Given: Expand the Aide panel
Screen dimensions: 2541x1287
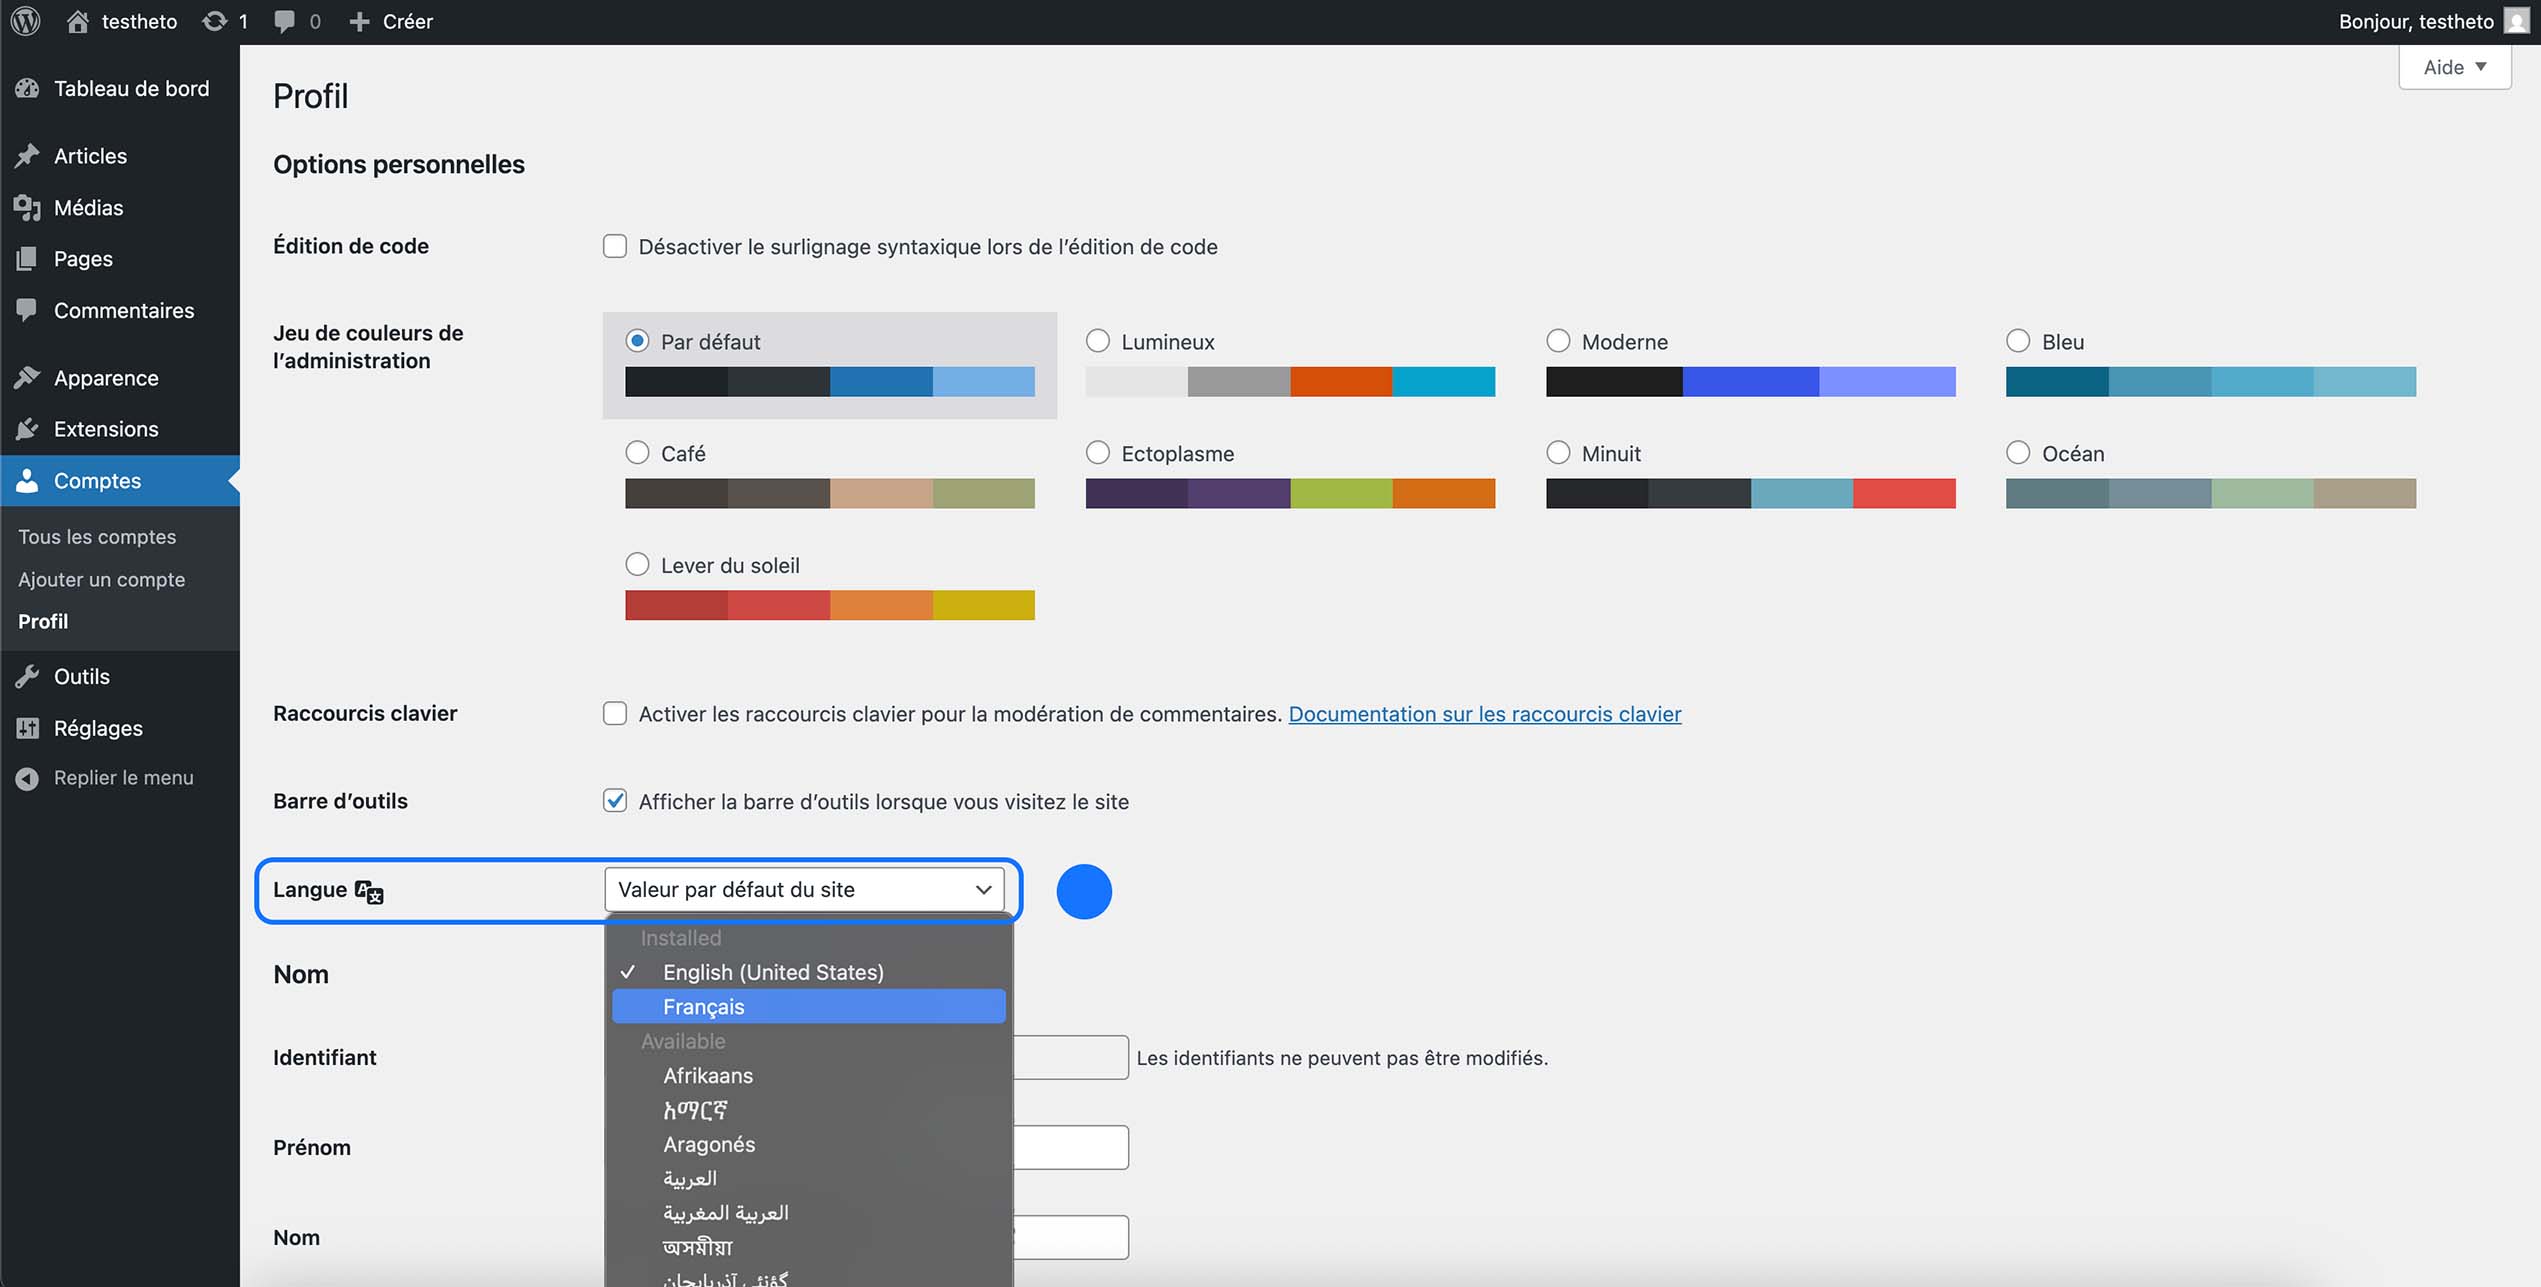Looking at the screenshot, I should 2453,66.
